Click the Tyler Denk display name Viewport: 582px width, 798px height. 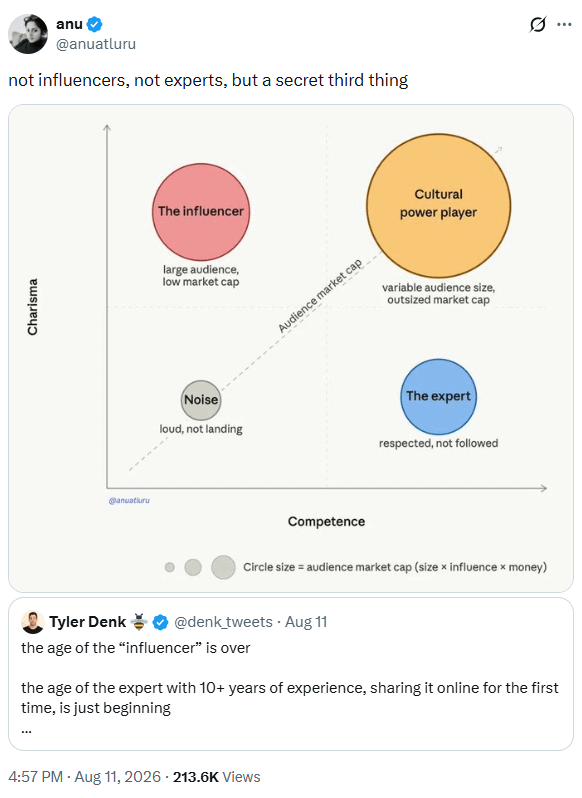[88, 622]
